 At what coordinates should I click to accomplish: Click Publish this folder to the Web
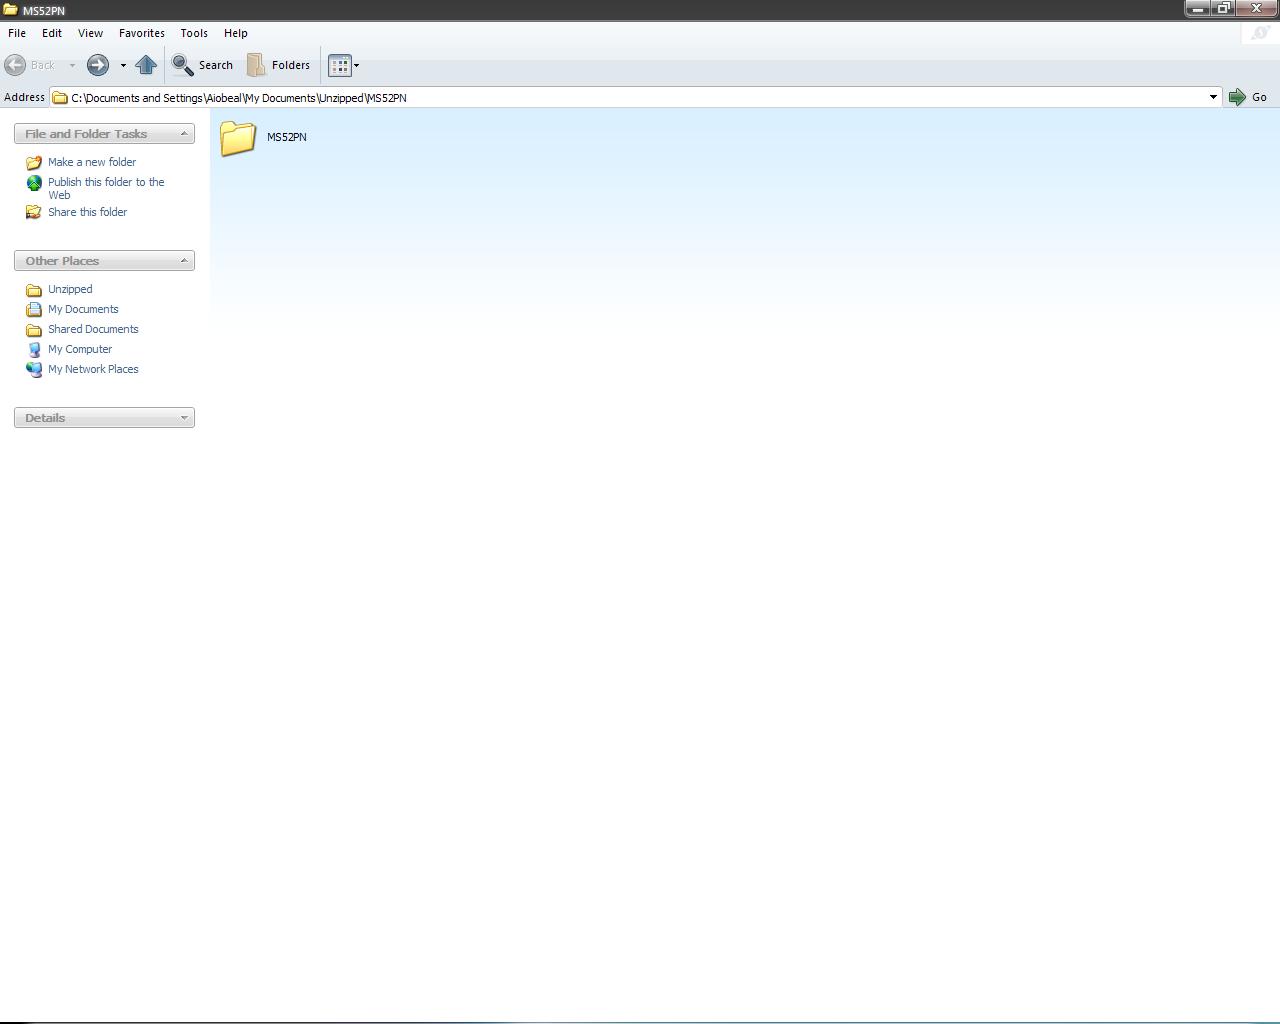point(106,188)
